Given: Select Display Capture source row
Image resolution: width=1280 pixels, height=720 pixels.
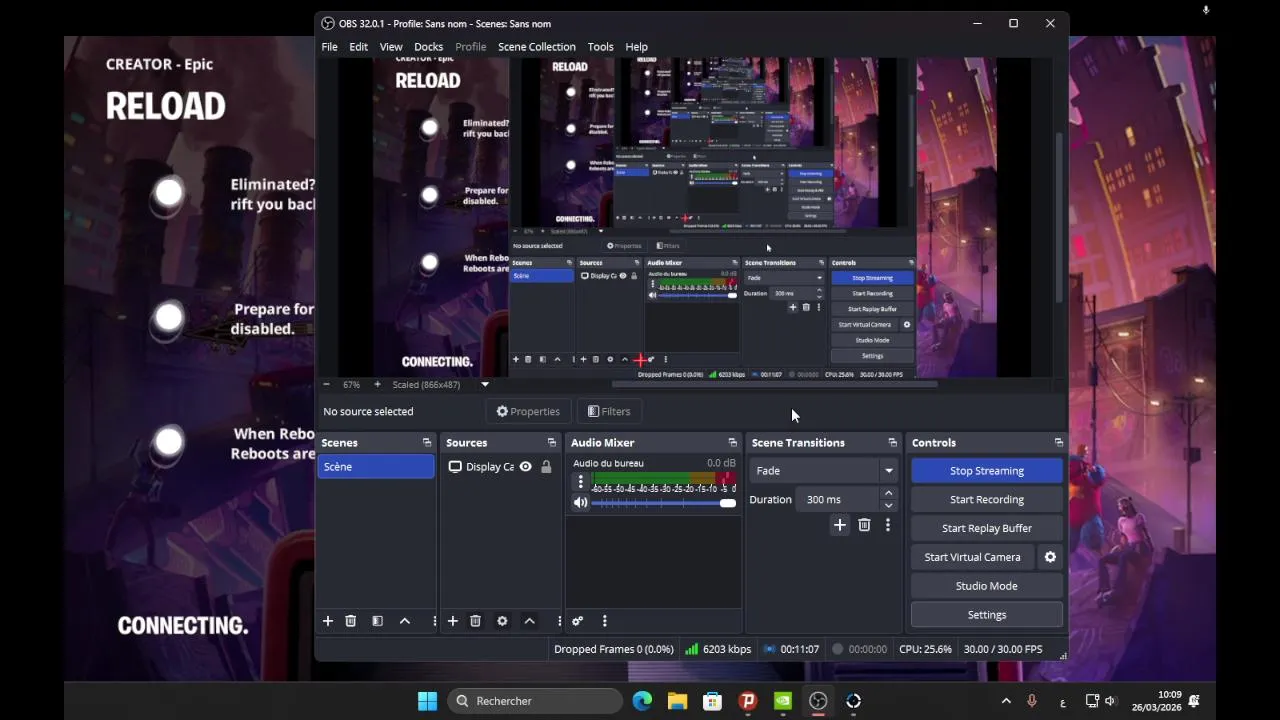Looking at the screenshot, I should tap(501, 467).
